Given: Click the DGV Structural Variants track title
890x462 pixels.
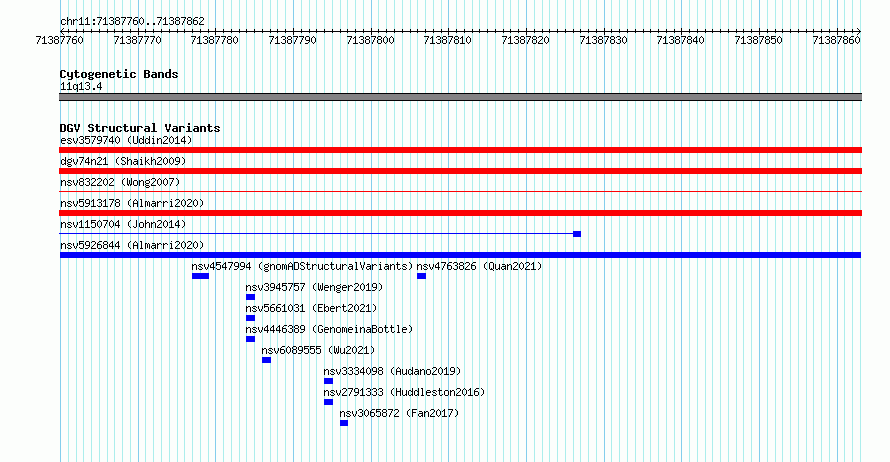Looking at the screenshot, I should 140,128.
